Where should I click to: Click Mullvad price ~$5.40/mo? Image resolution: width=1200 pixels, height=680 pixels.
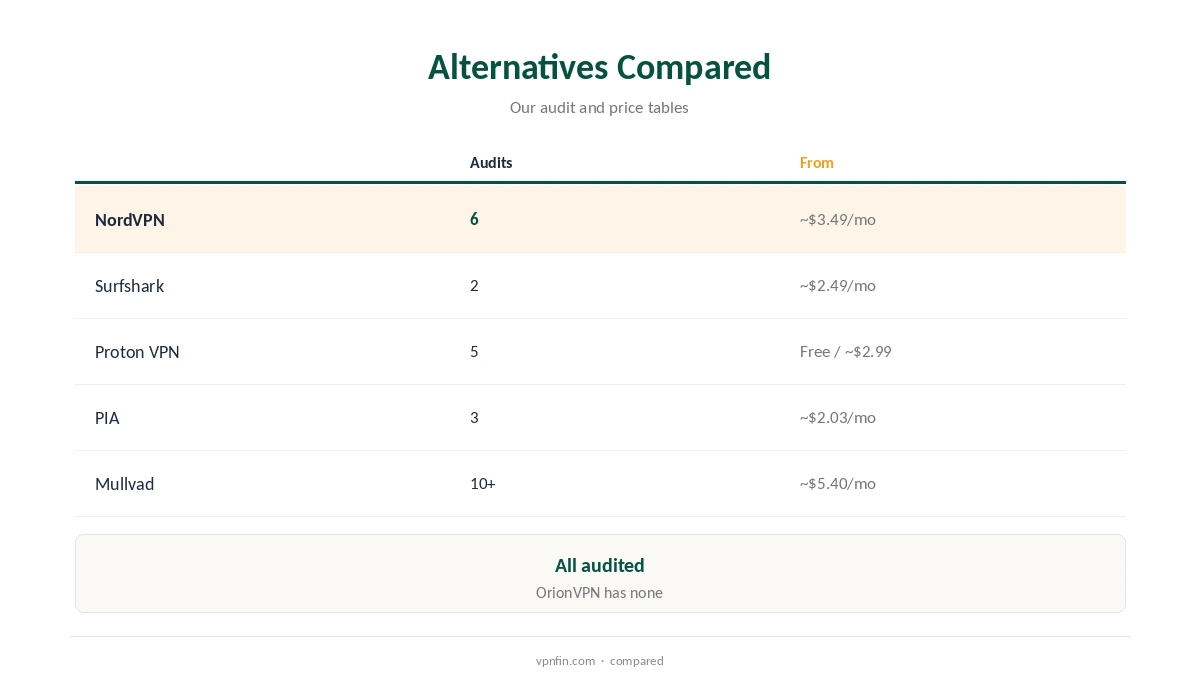tap(838, 483)
